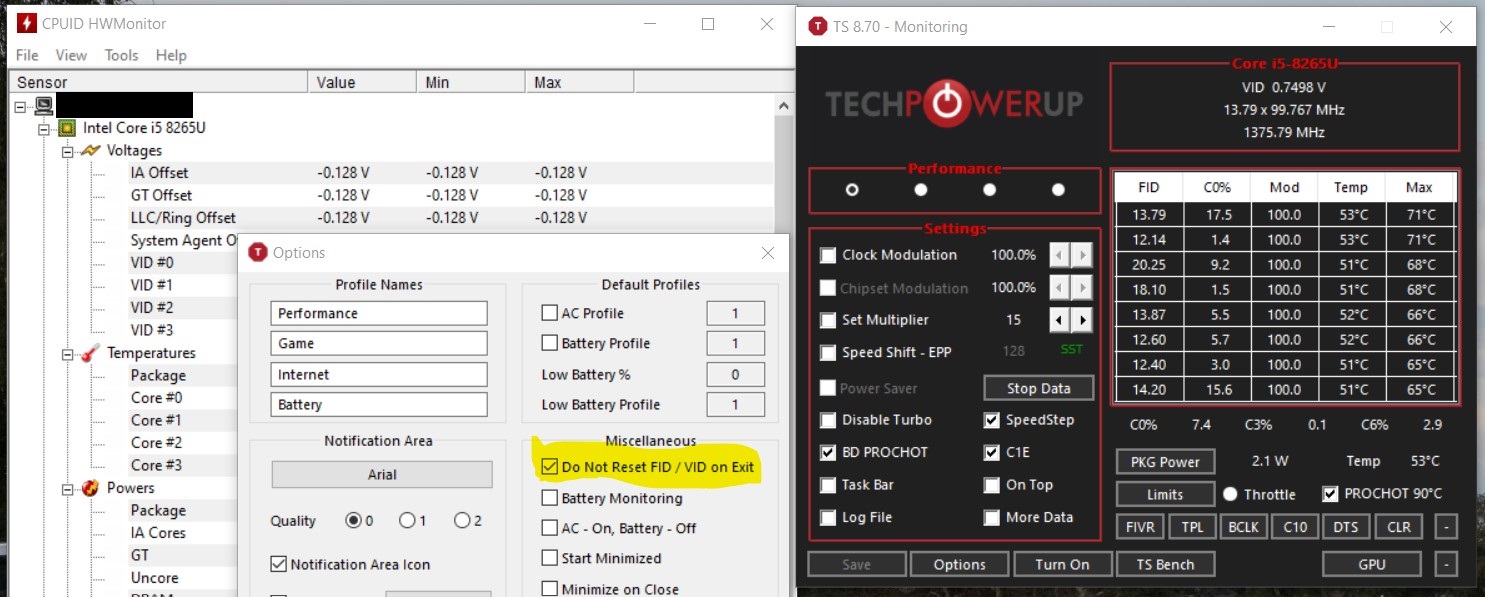Click the ThrottleStop icon in Options dialog title
The height and width of the screenshot is (597, 1485).
(258, 253)
